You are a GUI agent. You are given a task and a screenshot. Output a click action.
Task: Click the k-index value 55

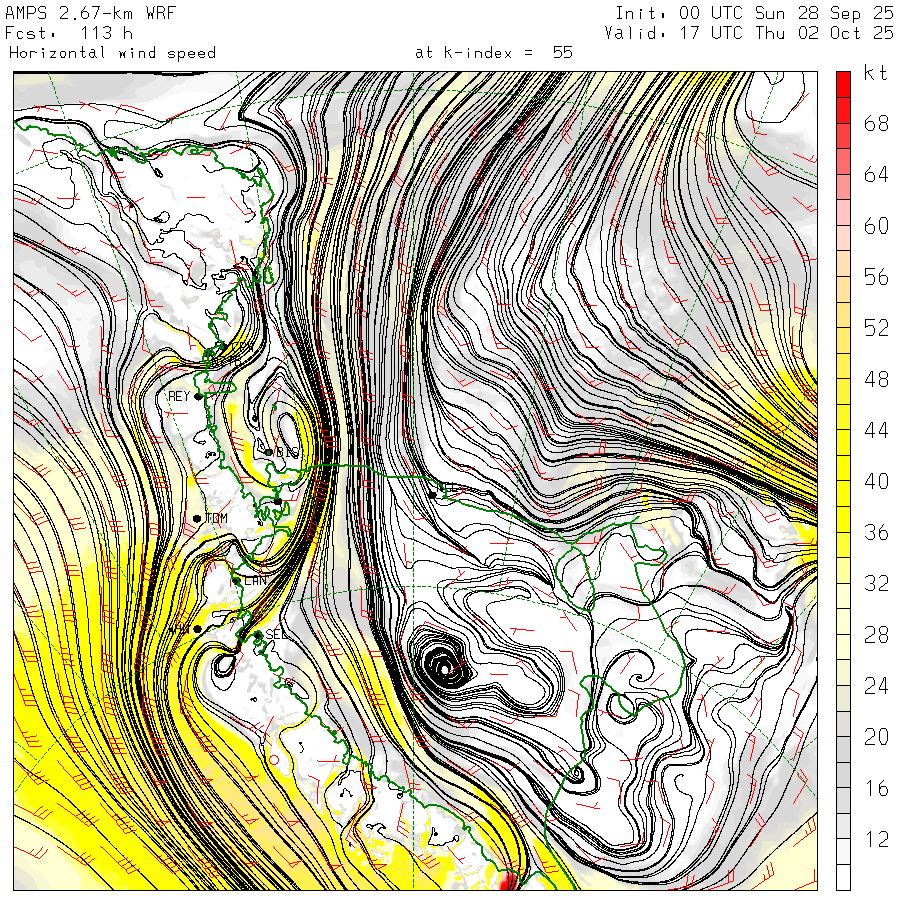click(562, 53)
